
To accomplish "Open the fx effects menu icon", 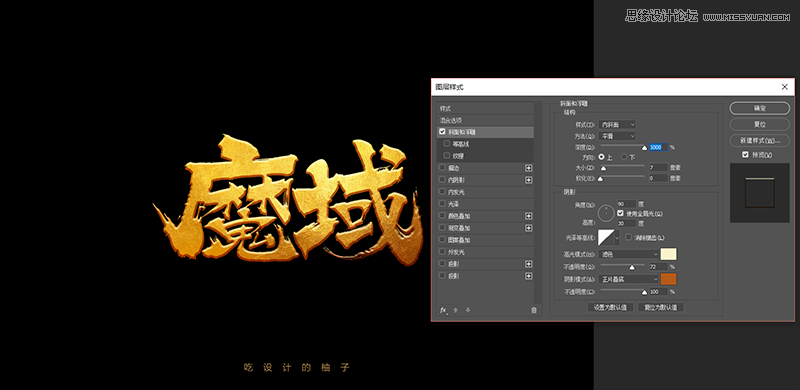I will [443, 310].
